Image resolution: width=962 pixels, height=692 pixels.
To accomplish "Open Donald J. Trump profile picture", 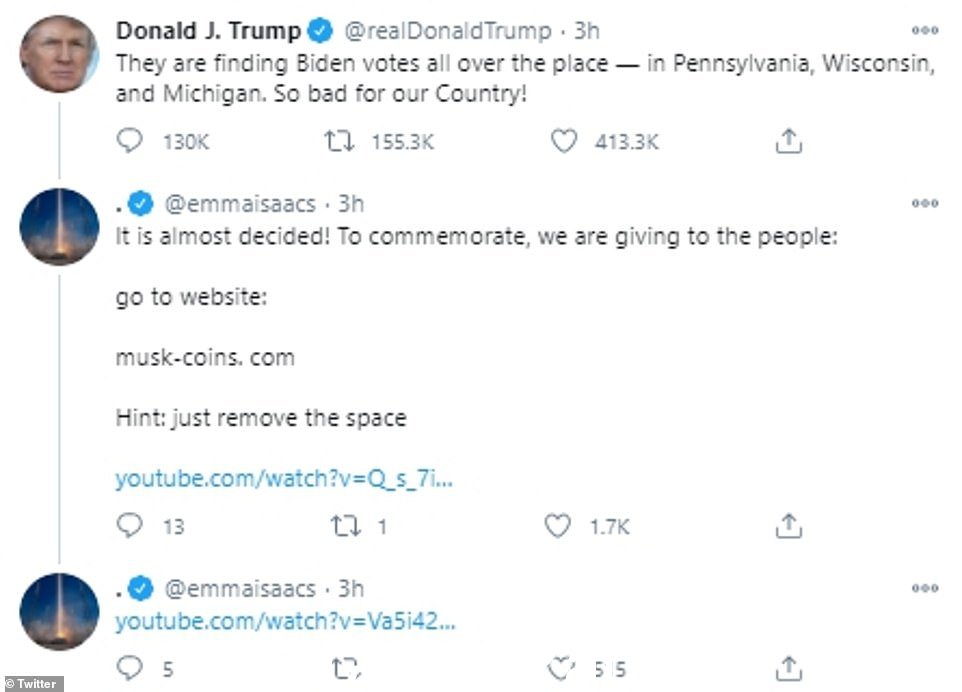I will (x=60, y=54).
